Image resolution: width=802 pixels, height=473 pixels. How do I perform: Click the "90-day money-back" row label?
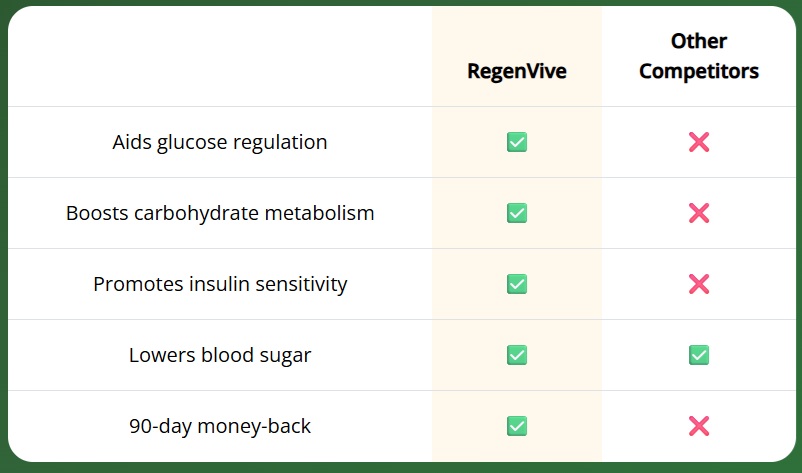point(220,426)
